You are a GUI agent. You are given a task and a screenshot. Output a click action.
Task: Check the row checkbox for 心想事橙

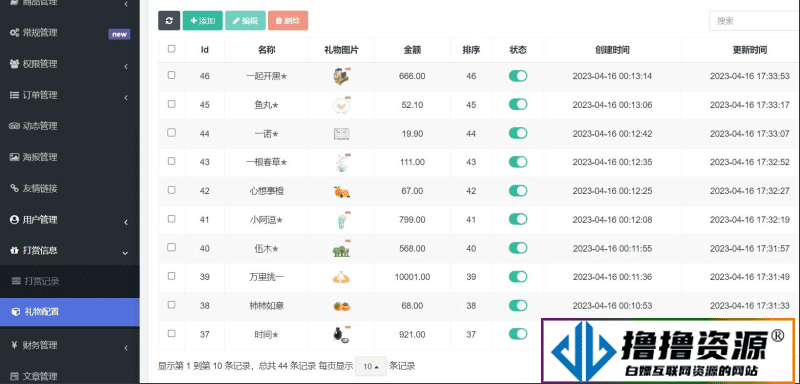(171, 189)
